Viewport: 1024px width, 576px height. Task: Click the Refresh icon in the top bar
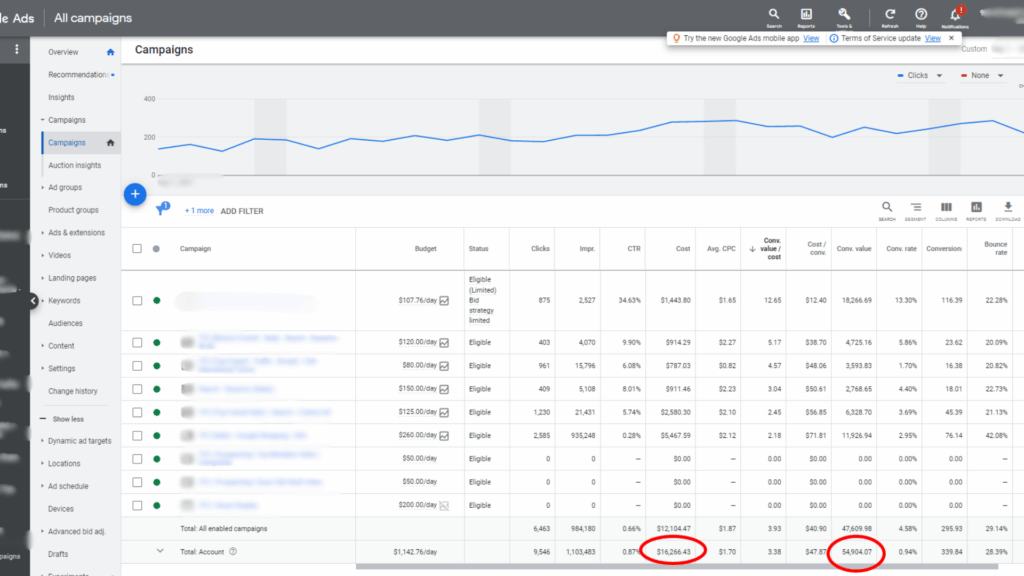point(890,15)
